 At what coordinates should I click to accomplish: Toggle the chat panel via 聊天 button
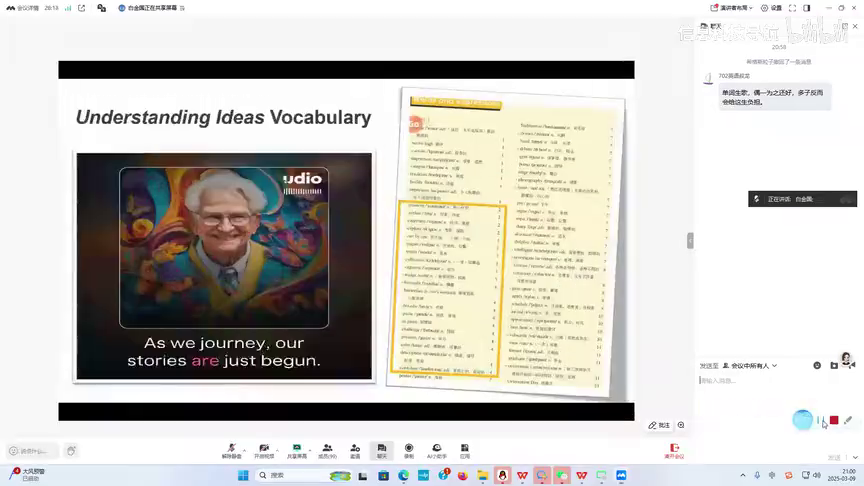click(x=382, y=449)
